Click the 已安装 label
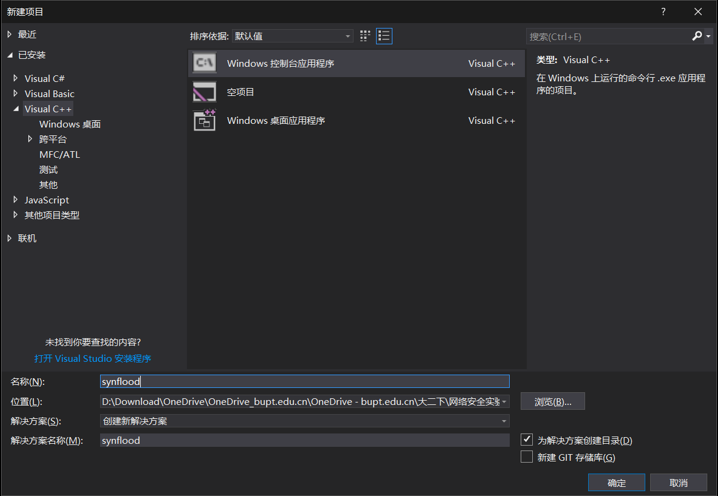The width and height of the screenshot is (718, 496). pyautogui.click(x=32, y=55)
